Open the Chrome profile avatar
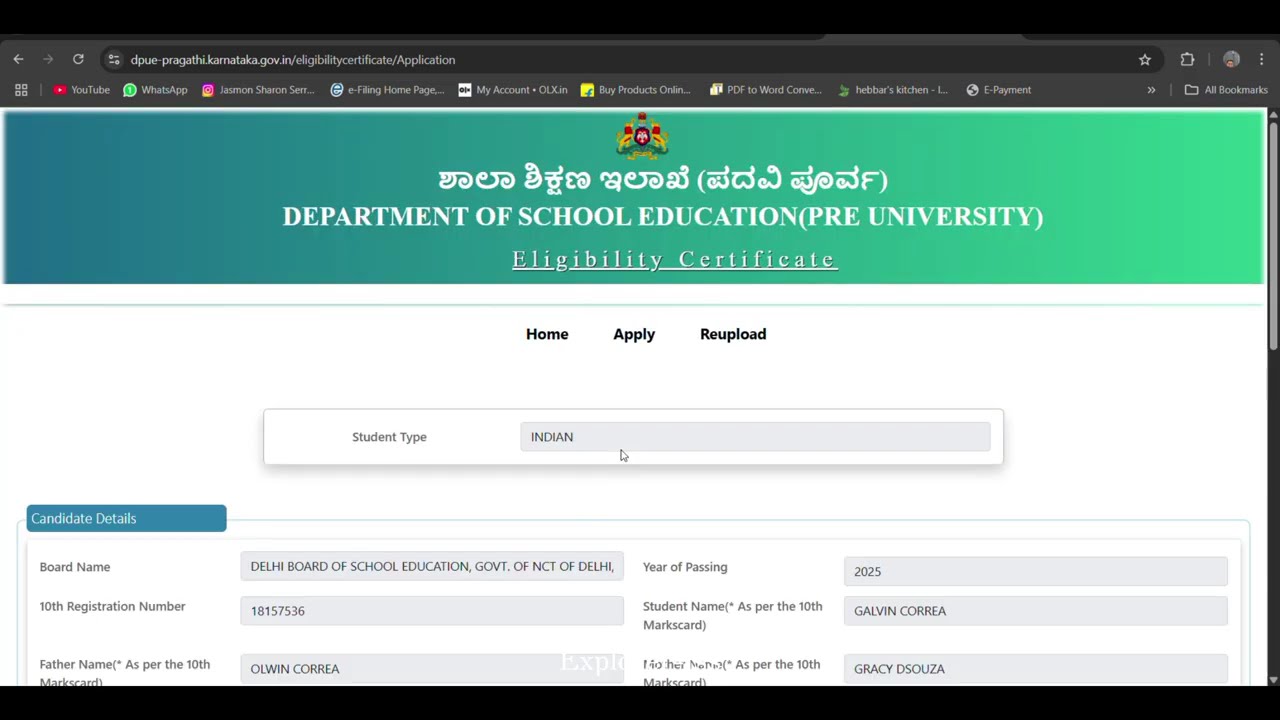The height and width of the screenshot is (720, 1280). (x=1231, y=60)
